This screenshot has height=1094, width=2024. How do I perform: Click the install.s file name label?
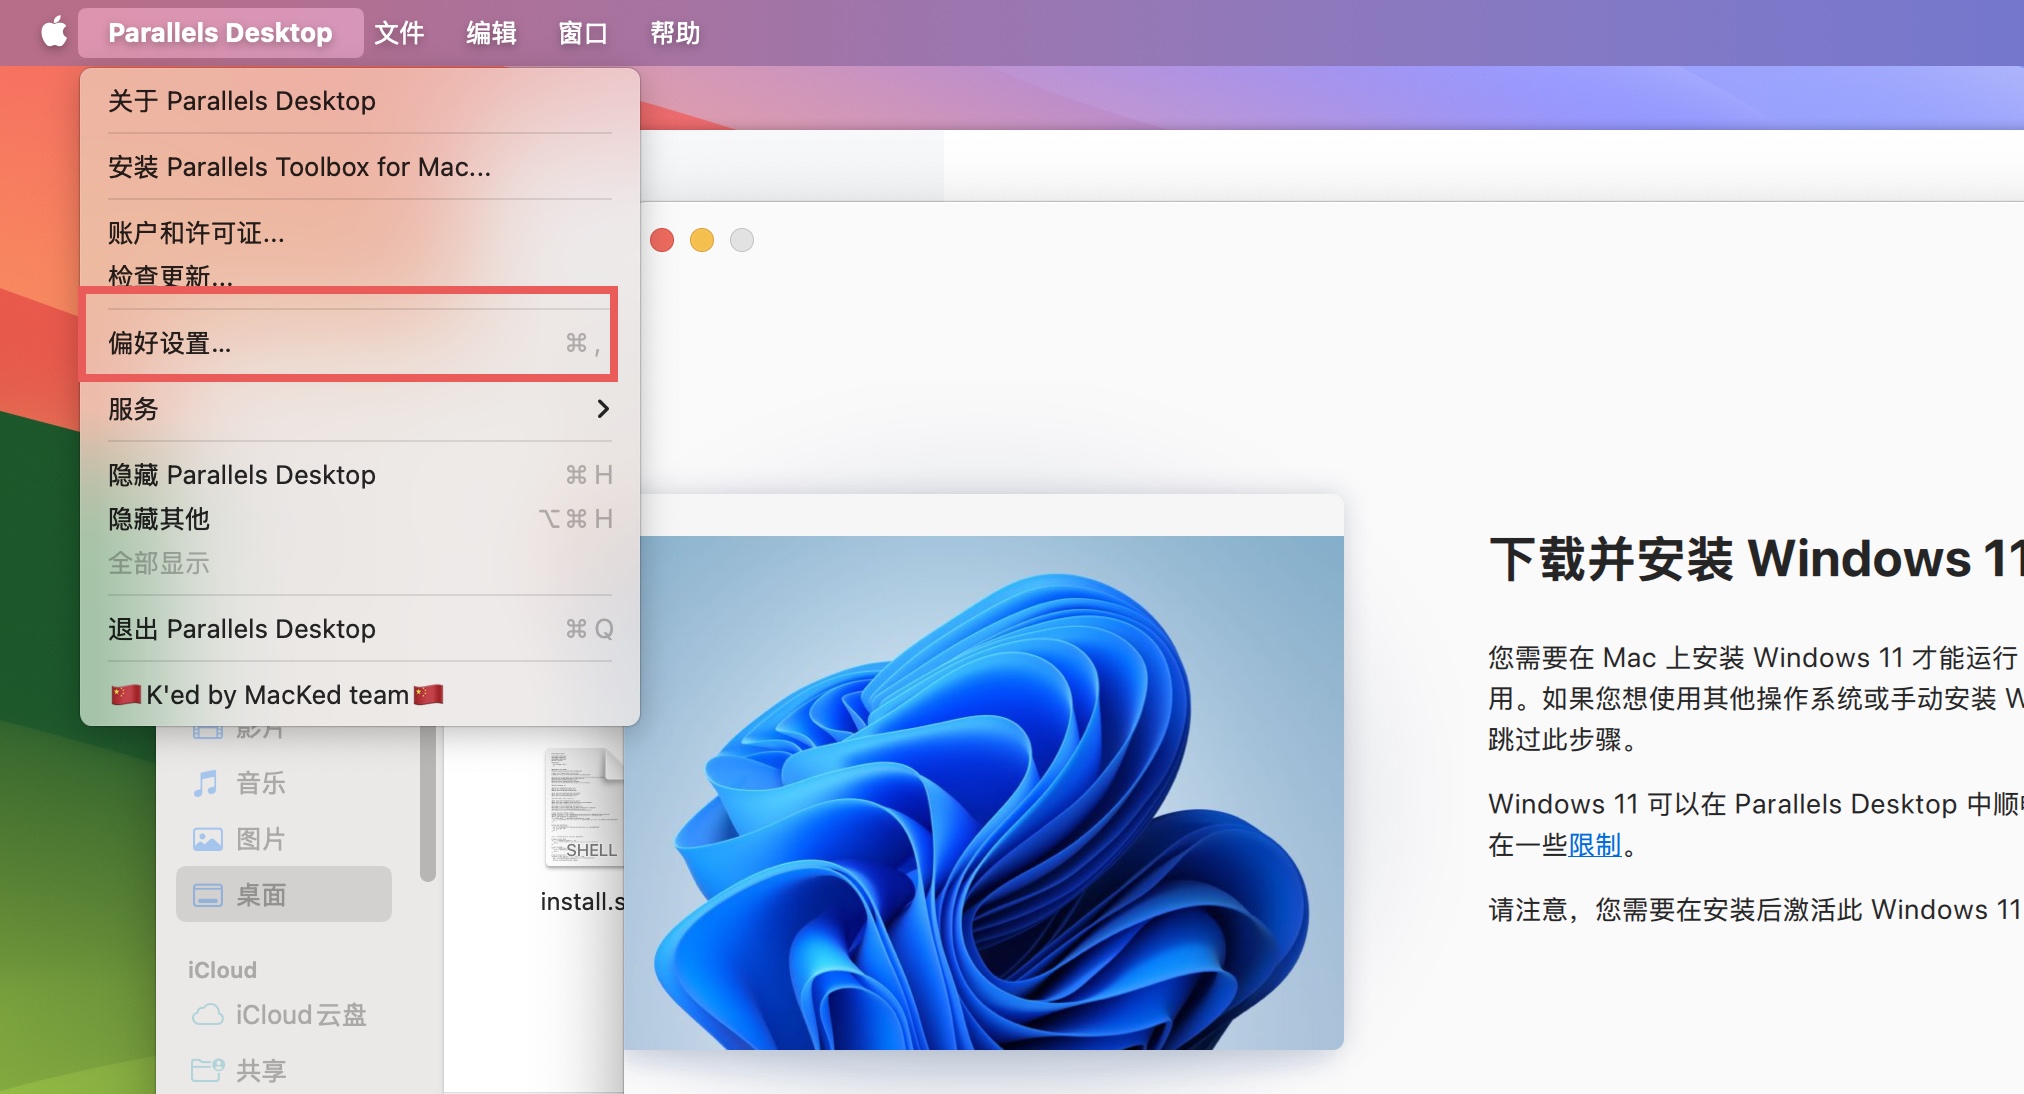point(582,902)
